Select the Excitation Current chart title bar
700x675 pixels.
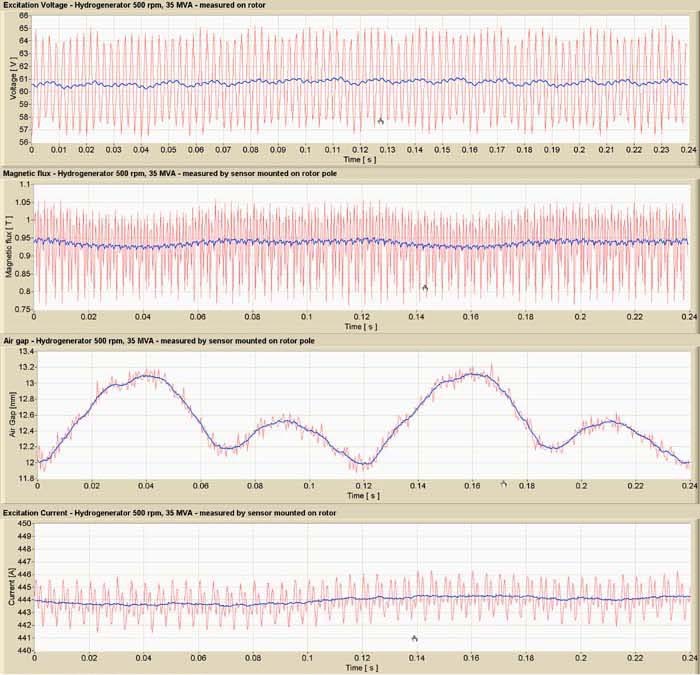click(170, 512)
